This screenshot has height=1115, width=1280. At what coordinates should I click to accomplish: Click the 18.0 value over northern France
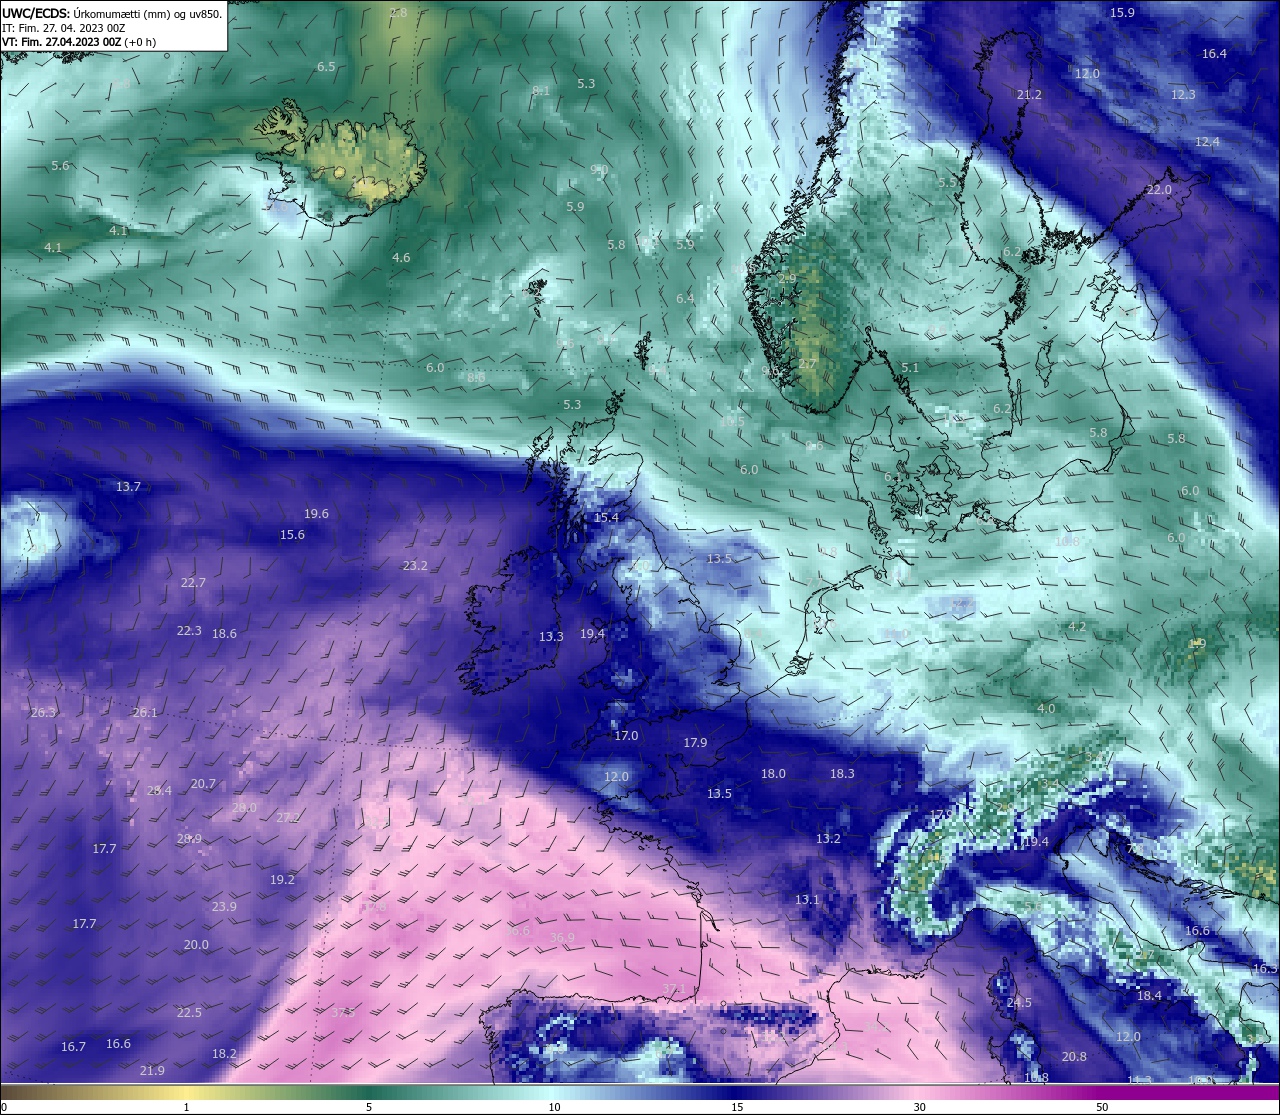tap(773, 774)
